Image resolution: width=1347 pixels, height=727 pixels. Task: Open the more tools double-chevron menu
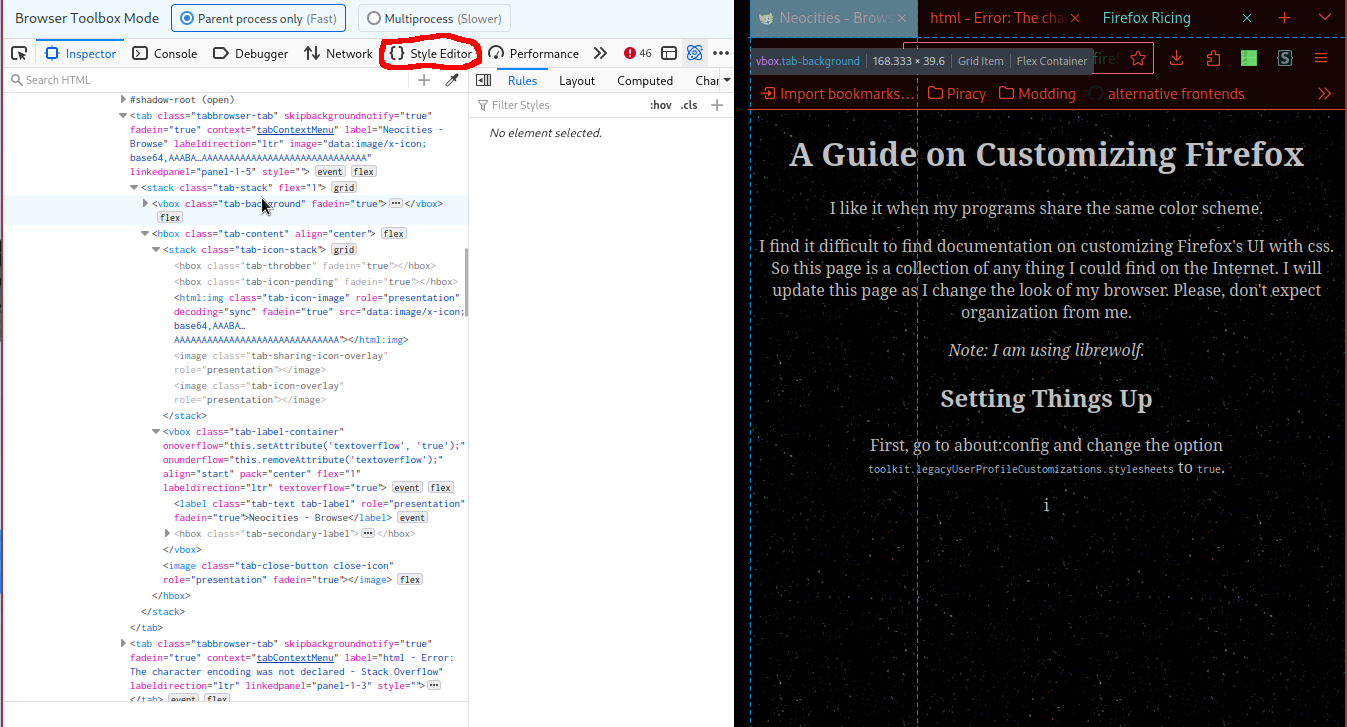pos(600,53)
